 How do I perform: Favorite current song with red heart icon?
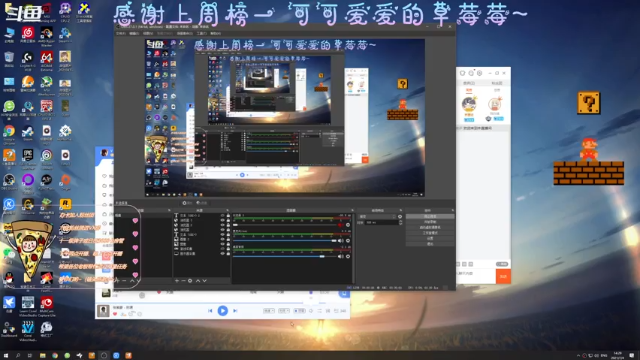click(115, 314)
